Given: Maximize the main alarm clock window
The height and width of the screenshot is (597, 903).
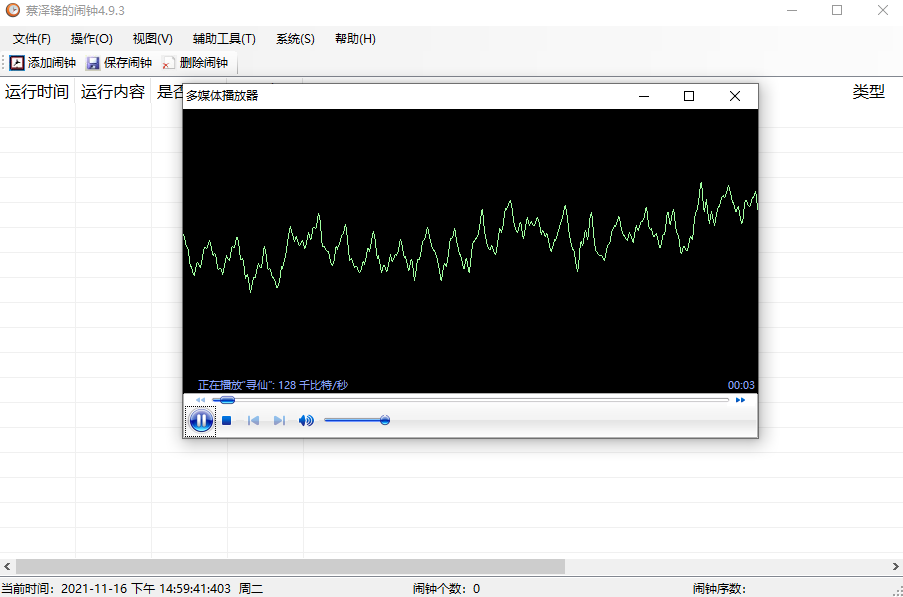Looking at the screenshot, I should 837,10.
